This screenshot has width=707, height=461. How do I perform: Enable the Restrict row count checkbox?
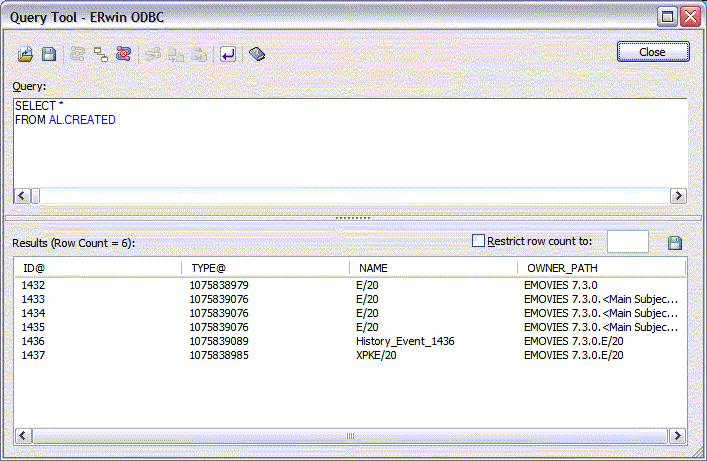coord(478,241)
